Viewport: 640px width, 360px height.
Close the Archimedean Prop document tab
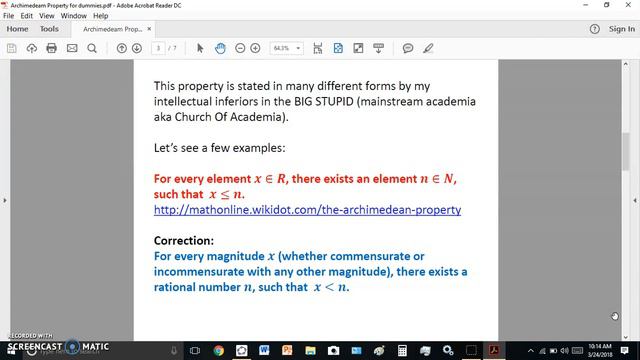(149, 29)
